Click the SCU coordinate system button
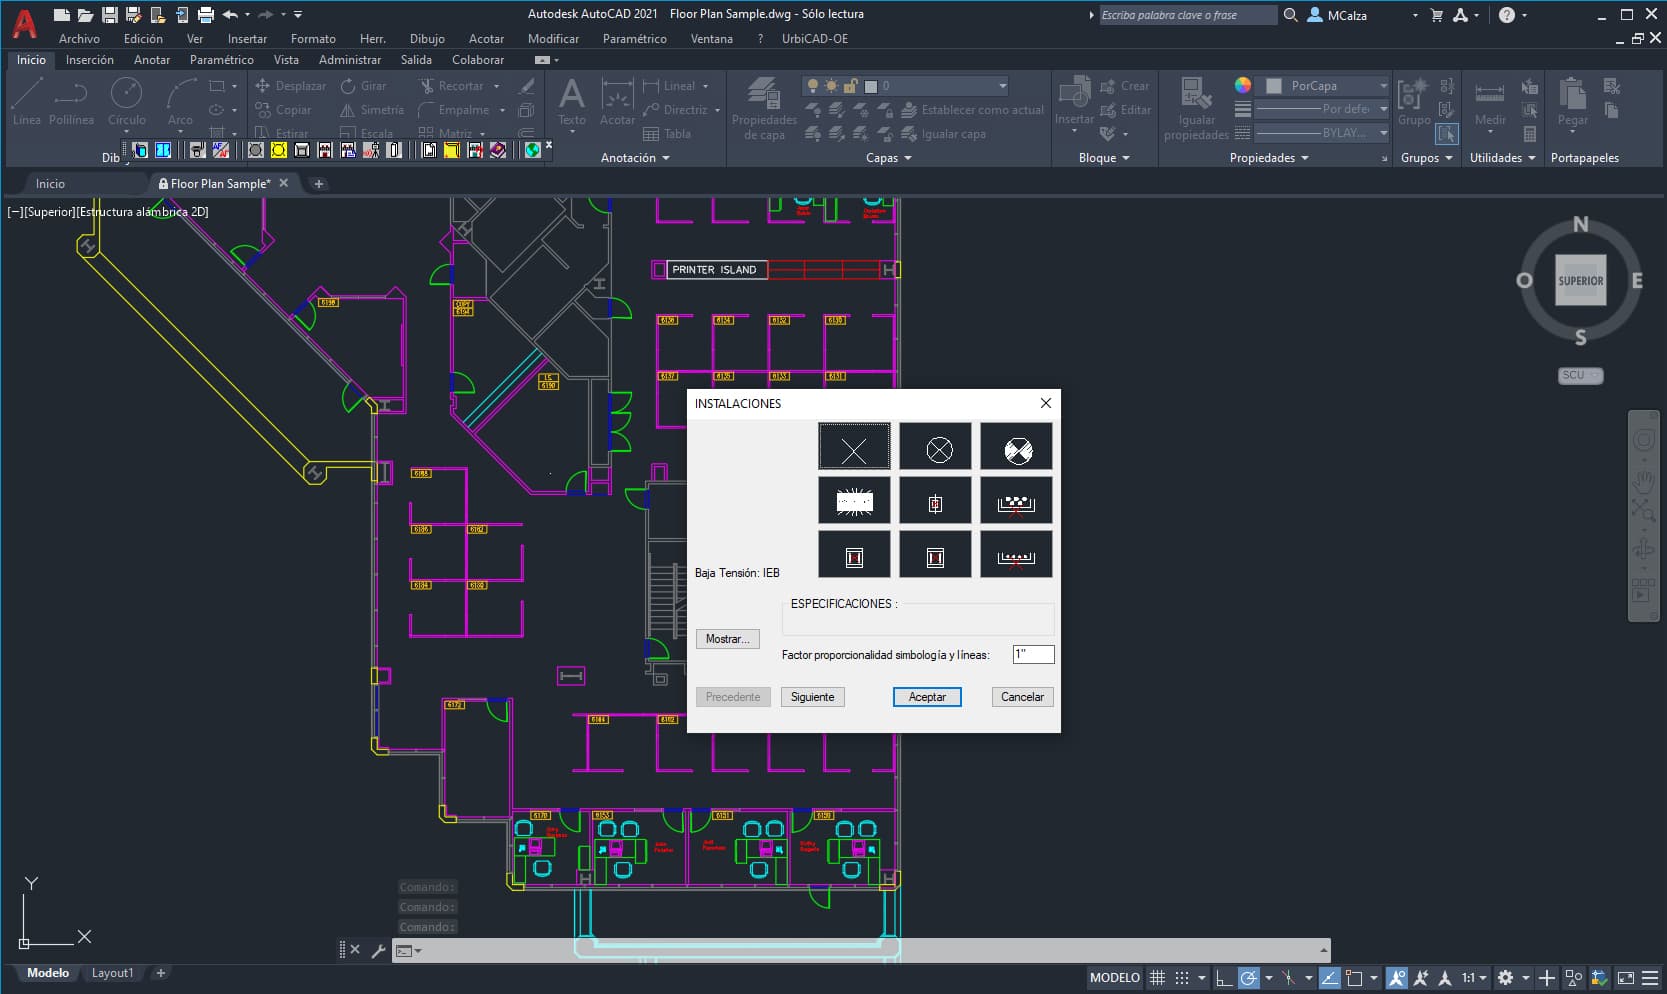Image resolution: width=1667 pixels, height=994 pixels. point(1580,375)
